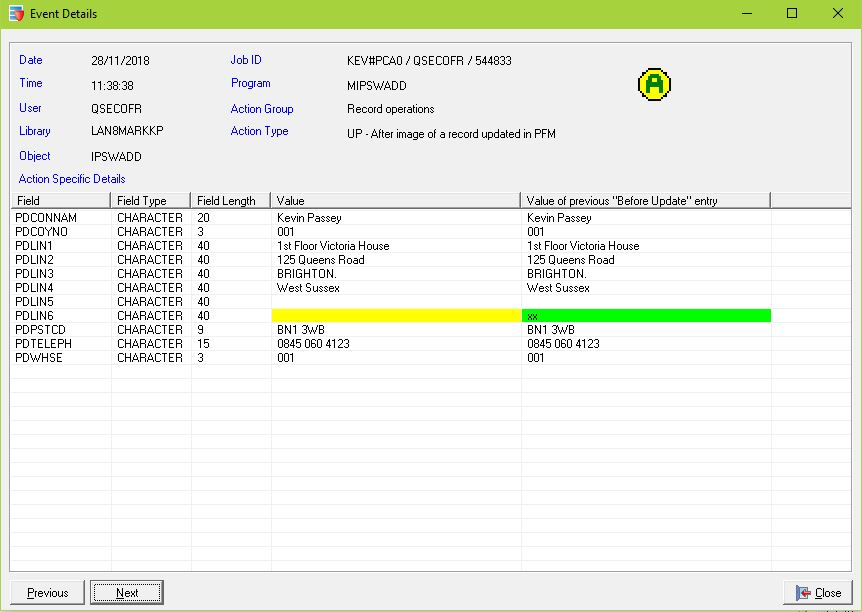
Task: Select the yellow highlighted PDLIN6 value cell
Action: click(395, 316)
